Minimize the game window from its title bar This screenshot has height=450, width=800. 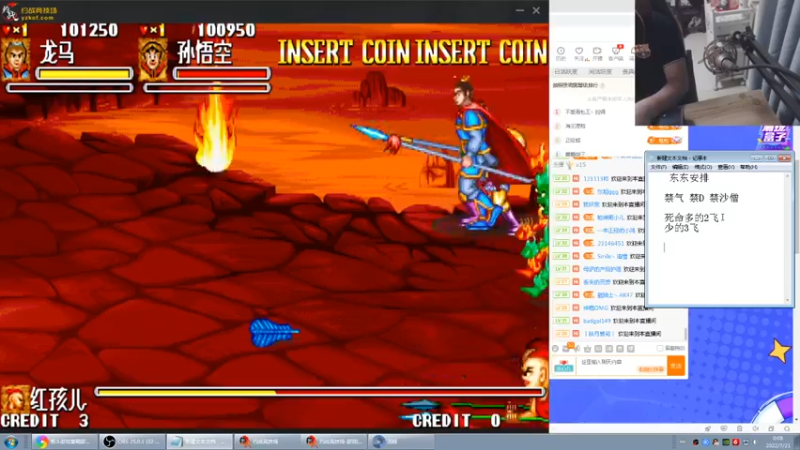519,10
